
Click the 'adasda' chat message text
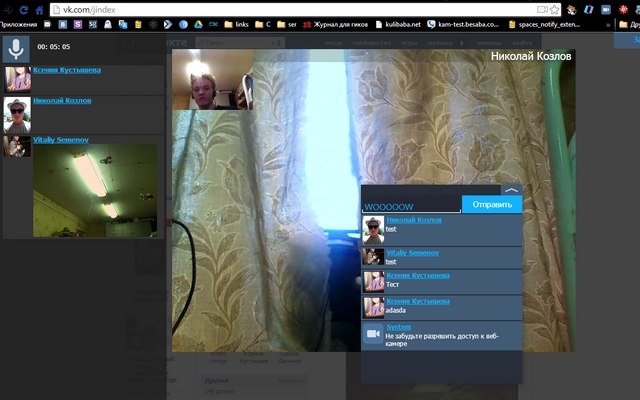pos(396,310)
